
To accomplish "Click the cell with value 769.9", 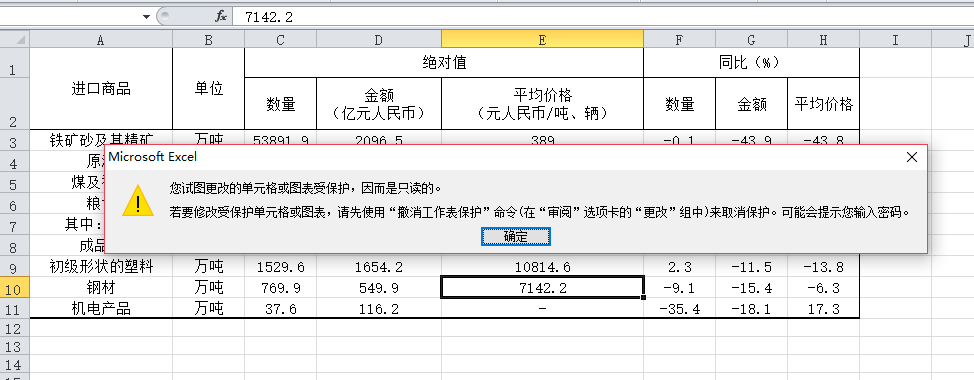I will point(281,288).
